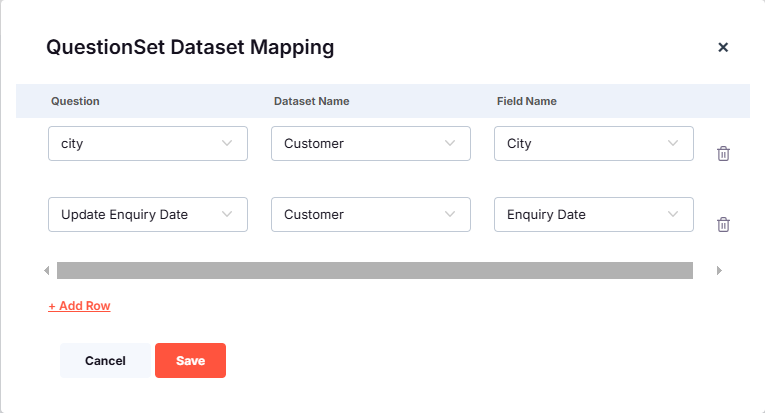The height and width of the screenshot is (413, 765).
Task: Click the Field Name column header
Action: click(x=526, y=101)
